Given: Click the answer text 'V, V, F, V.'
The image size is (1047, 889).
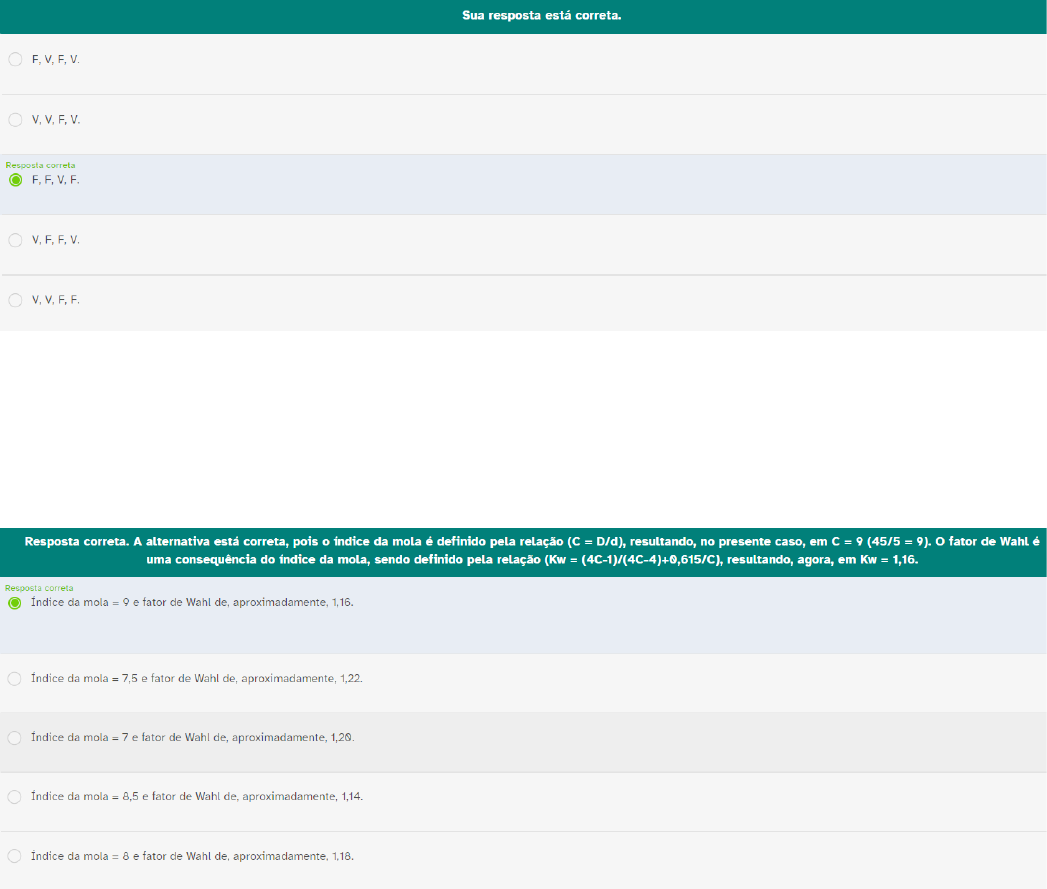Looking at the screenshot, I should tap(56, 120).
